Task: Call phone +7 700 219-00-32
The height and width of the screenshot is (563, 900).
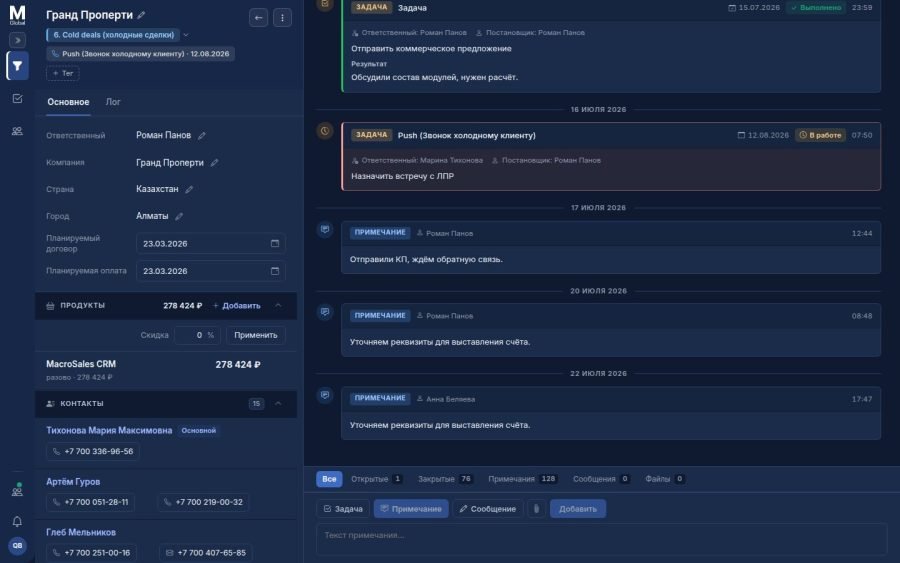Action: pyautogui.click(x=204, y=502)
